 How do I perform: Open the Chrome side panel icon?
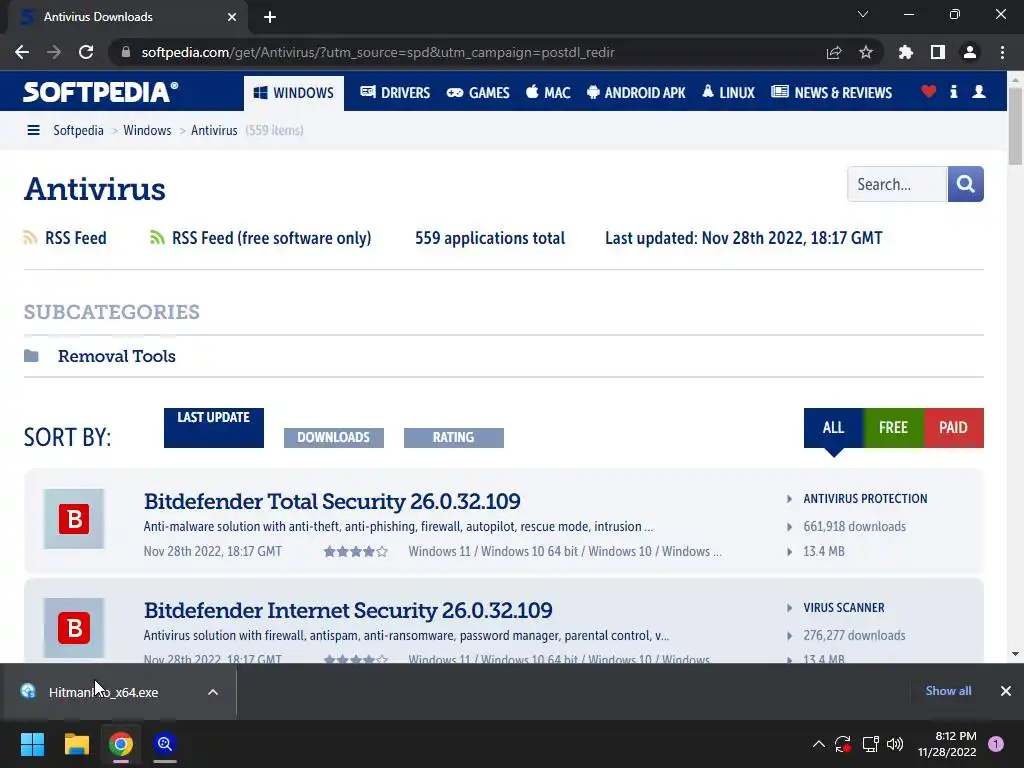click(938, 52)
